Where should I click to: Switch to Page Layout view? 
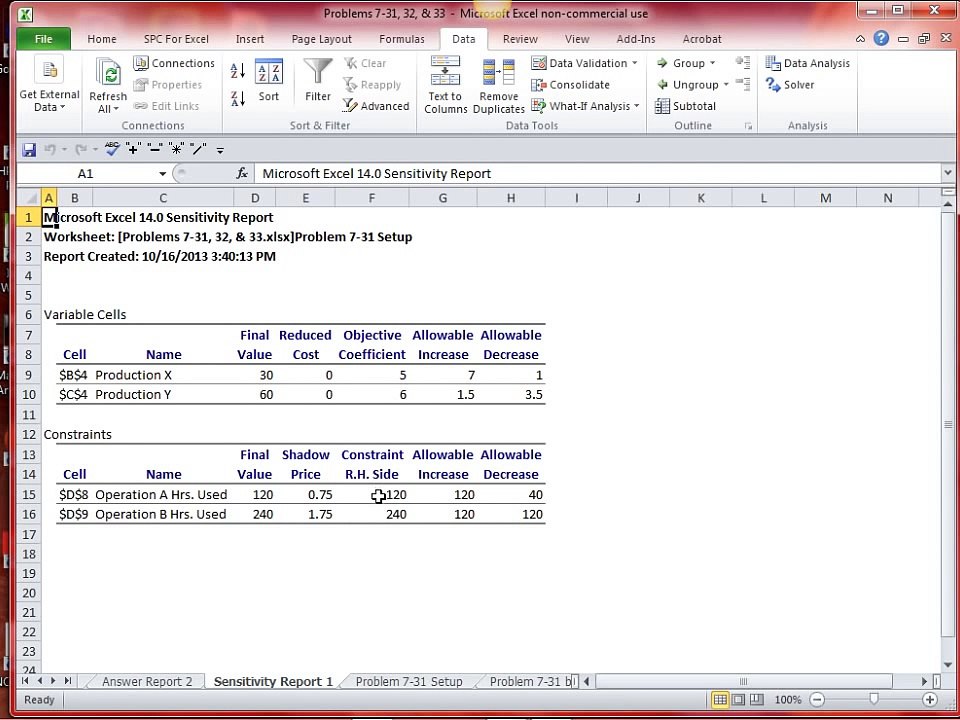pyautogui.click(x=739, y=699)
